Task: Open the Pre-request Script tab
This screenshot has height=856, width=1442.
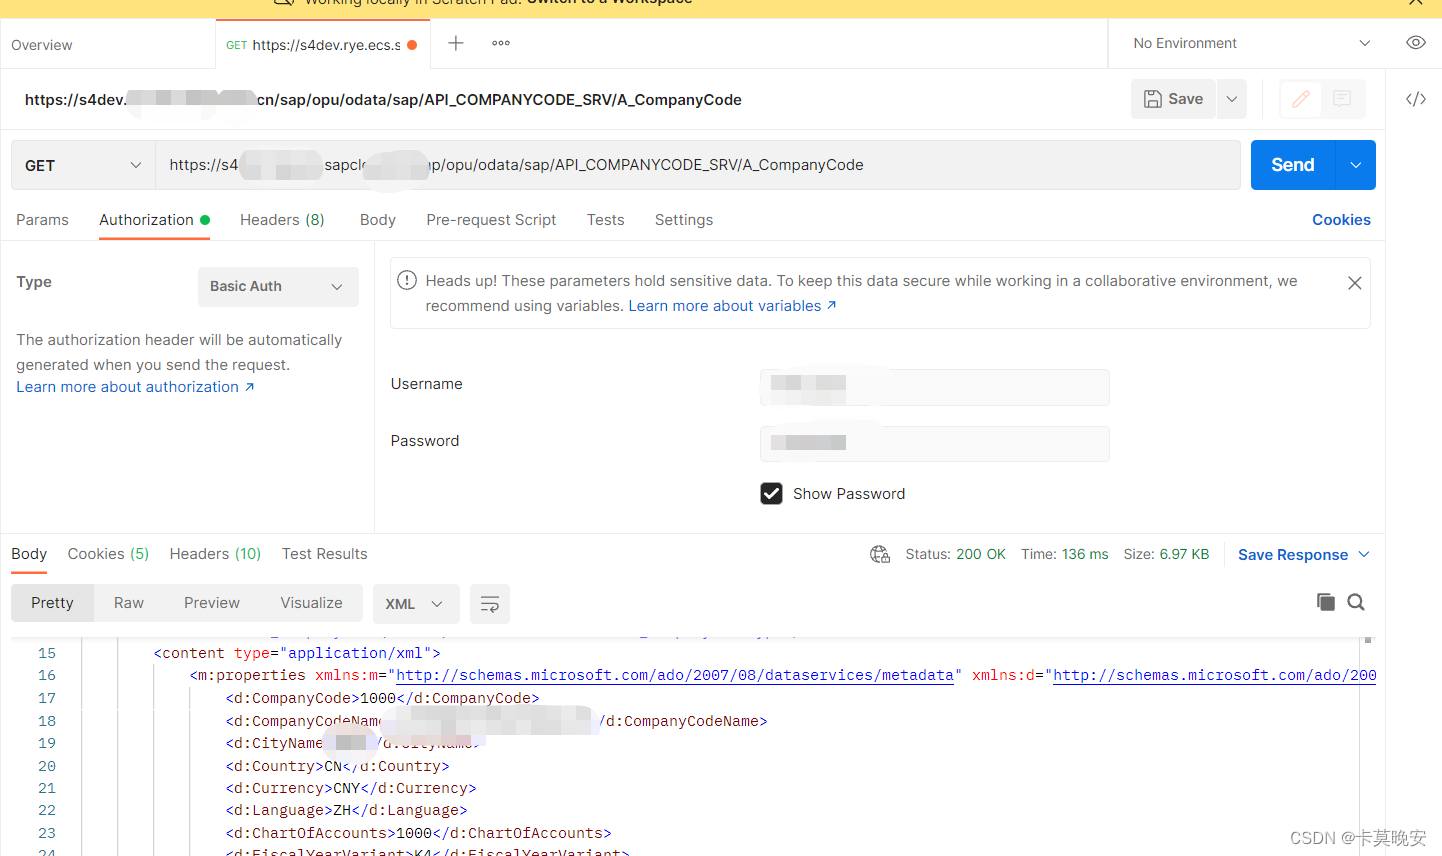Action: click(x=491, y=220)
